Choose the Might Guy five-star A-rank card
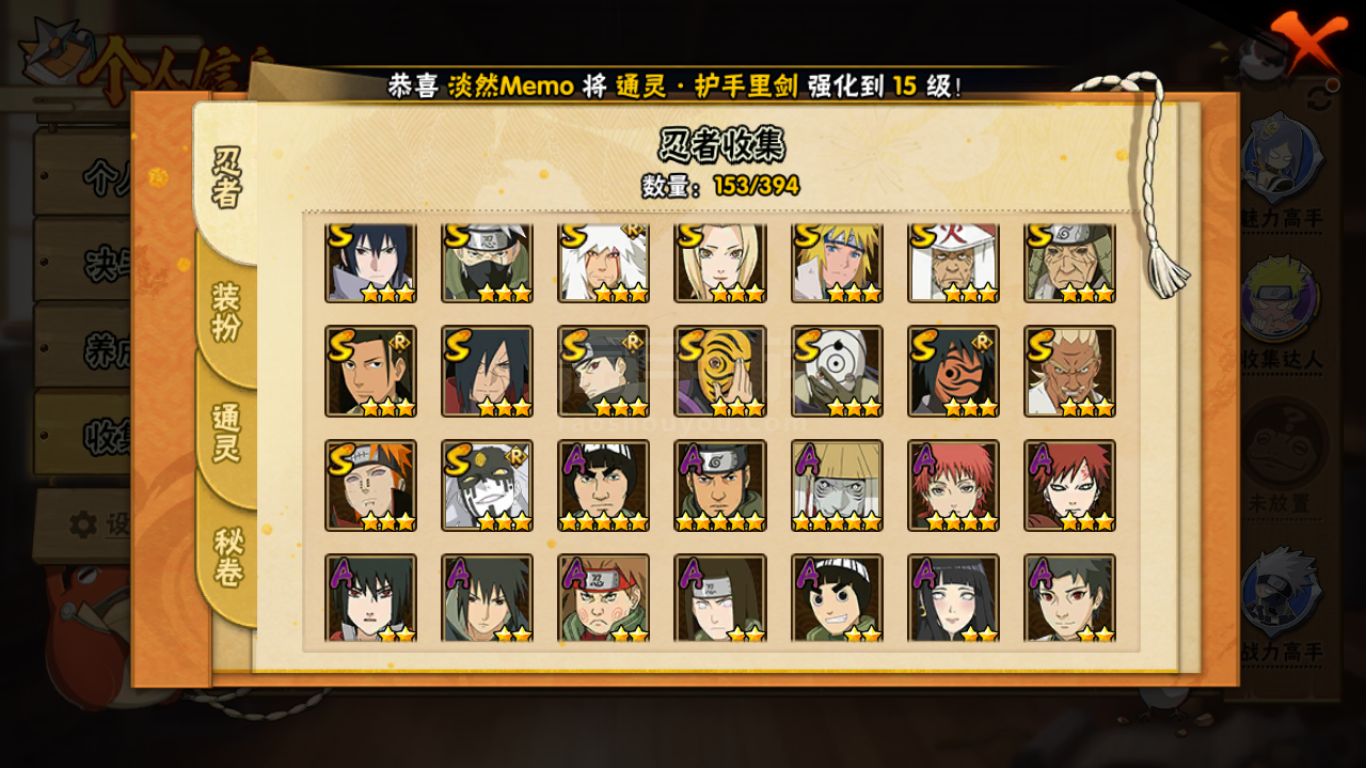This screenshot has height=768, width=1366. point(603,485)
